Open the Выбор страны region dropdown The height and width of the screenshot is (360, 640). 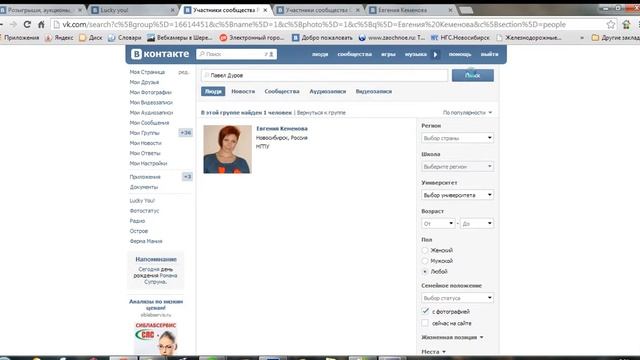click(x=457, y=138)
